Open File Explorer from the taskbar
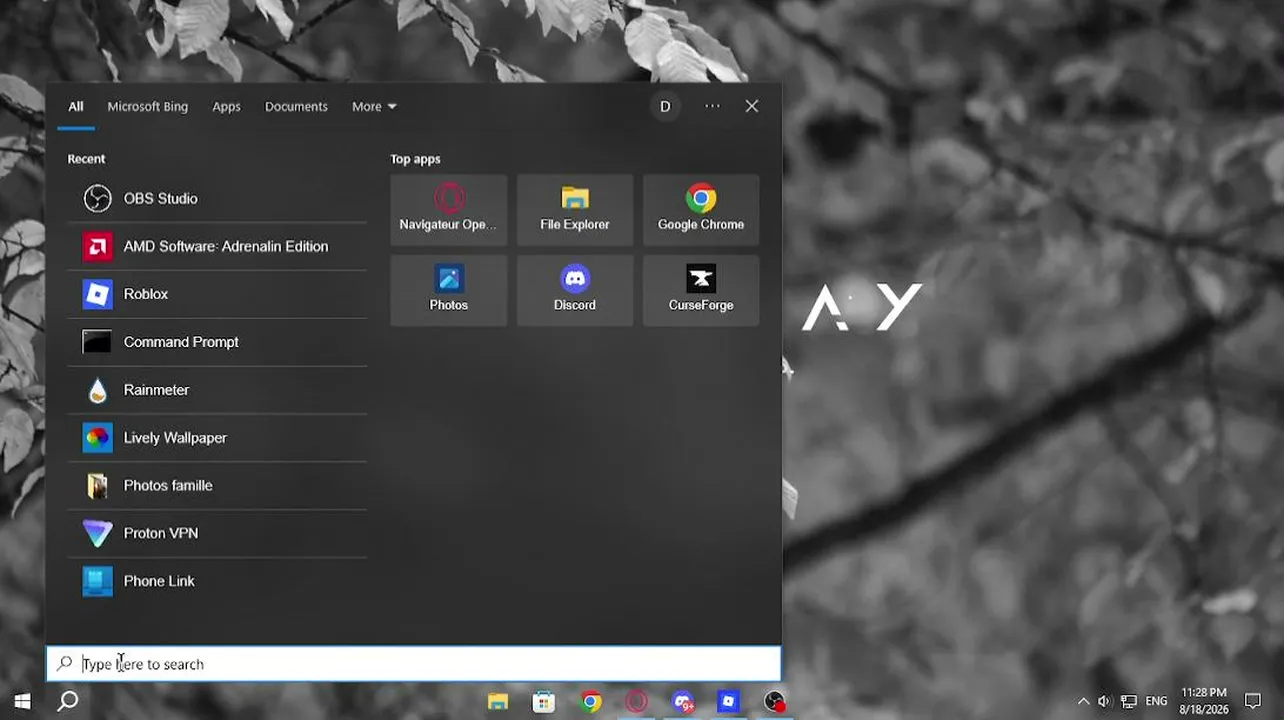Viewport: 1284px width, 720px height. click(498, 702)
